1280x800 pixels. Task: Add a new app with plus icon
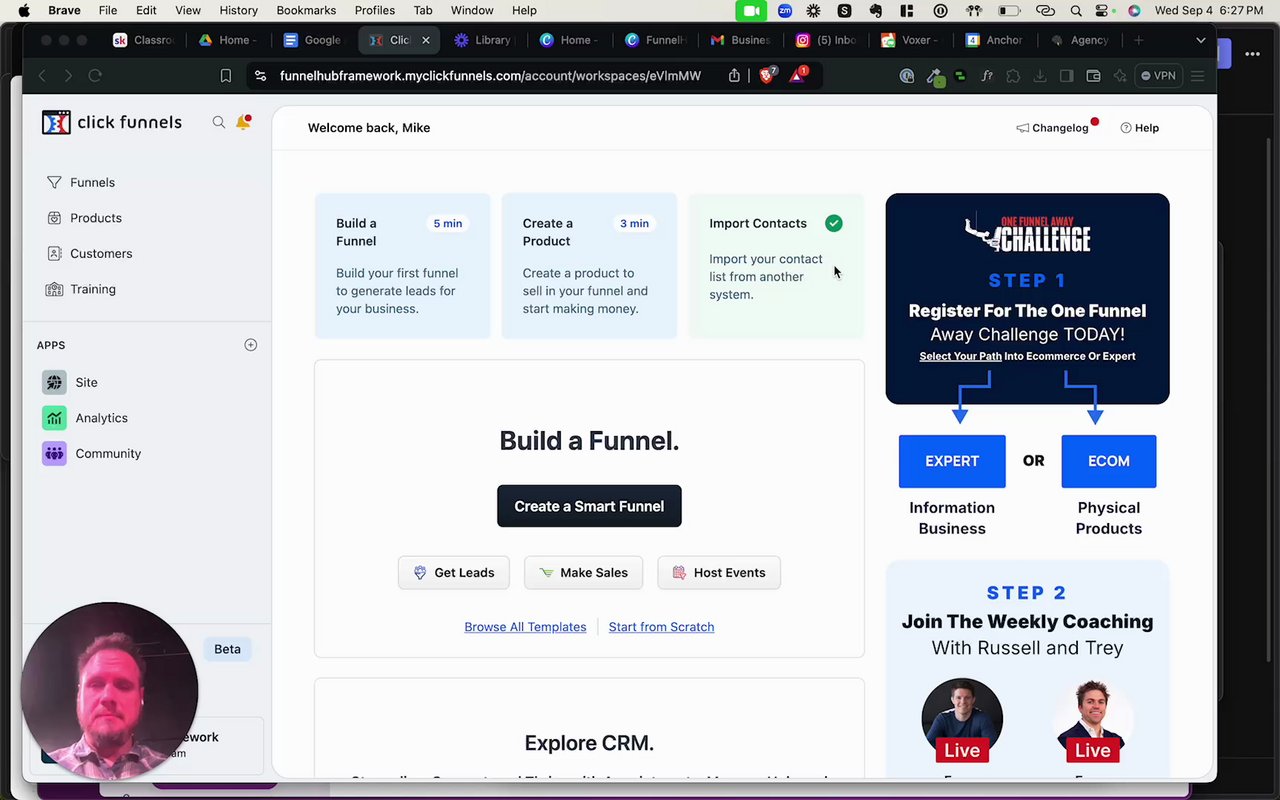tap(251, 345)
